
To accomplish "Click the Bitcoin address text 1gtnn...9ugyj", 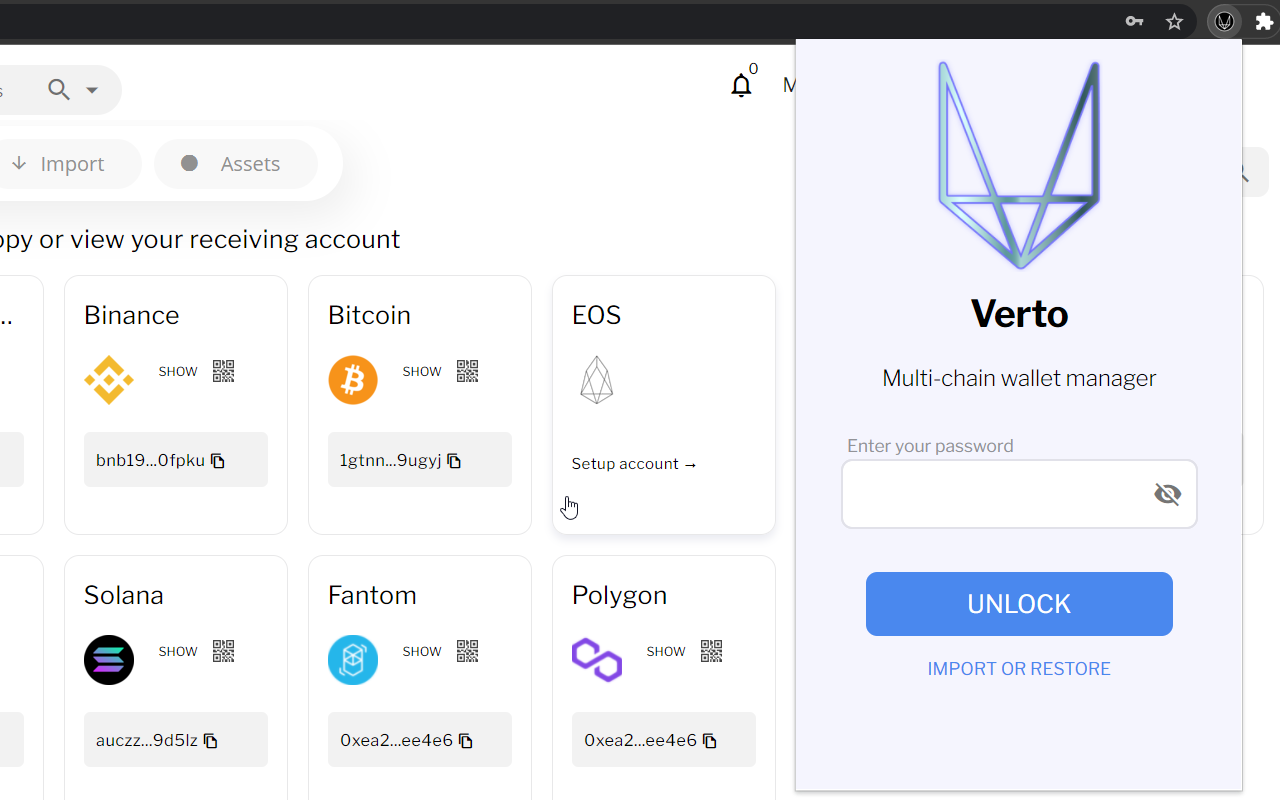I will click(390, 461).
